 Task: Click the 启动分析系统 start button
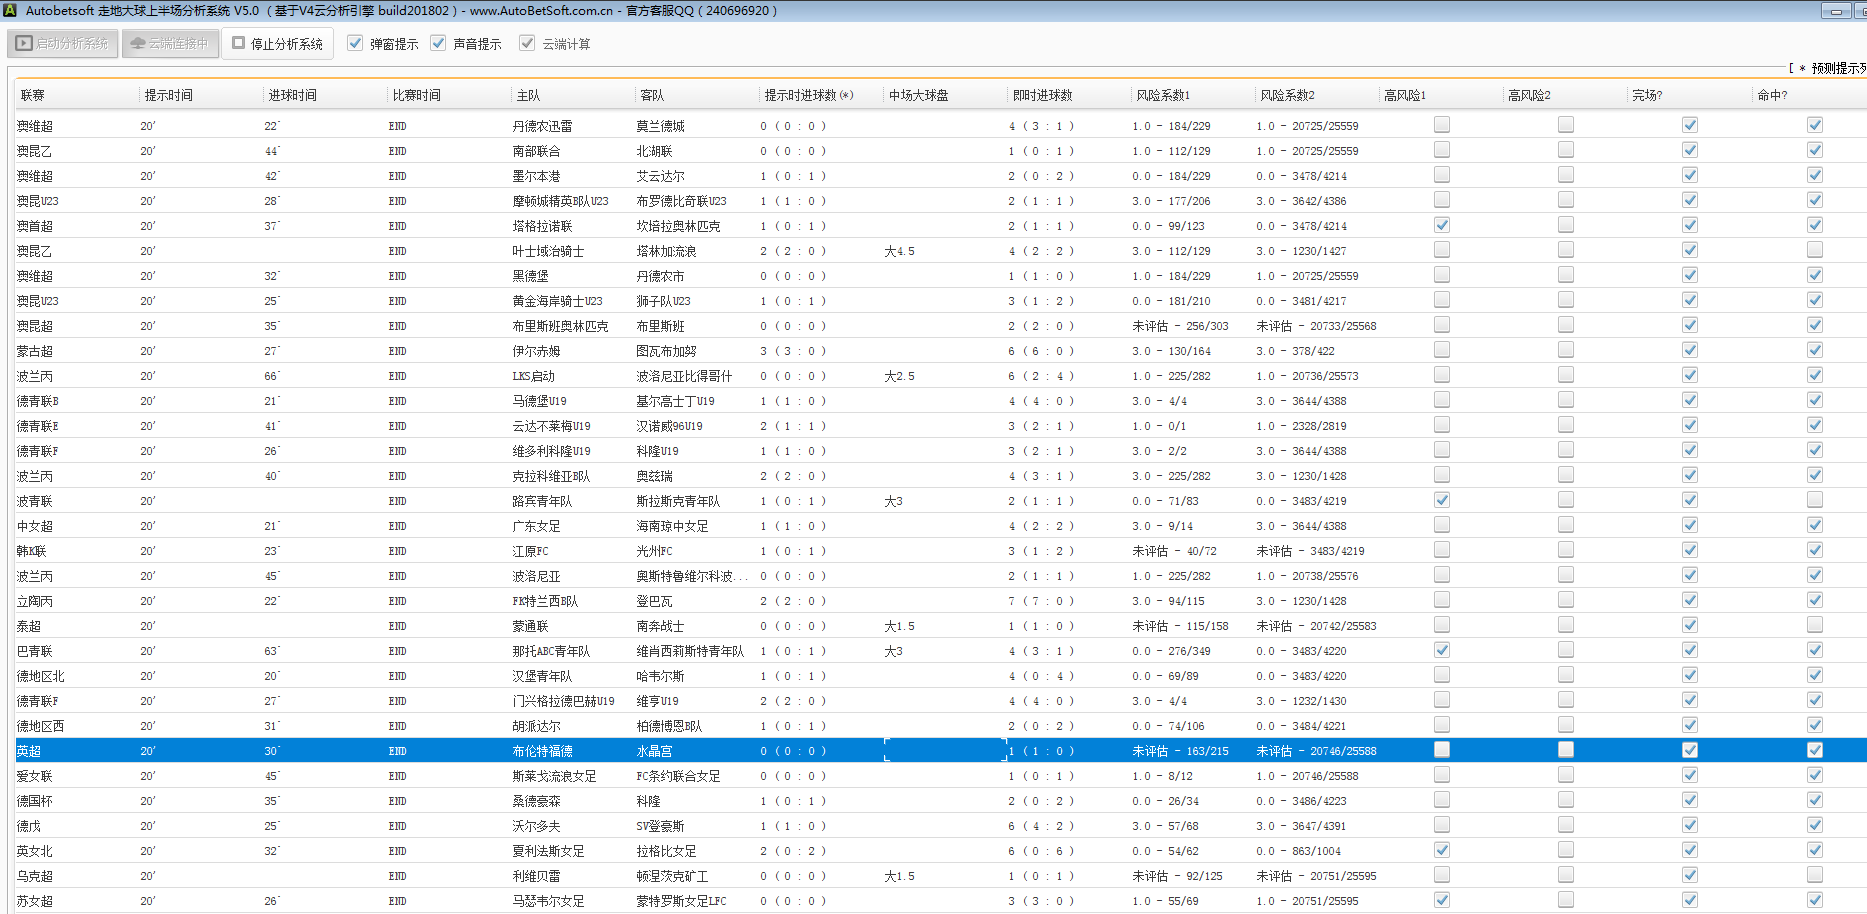(63, 44)
